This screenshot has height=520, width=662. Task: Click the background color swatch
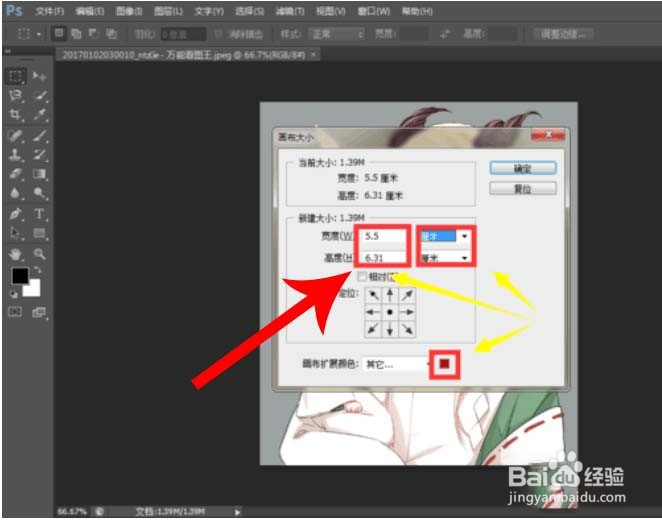pos(34,290)
